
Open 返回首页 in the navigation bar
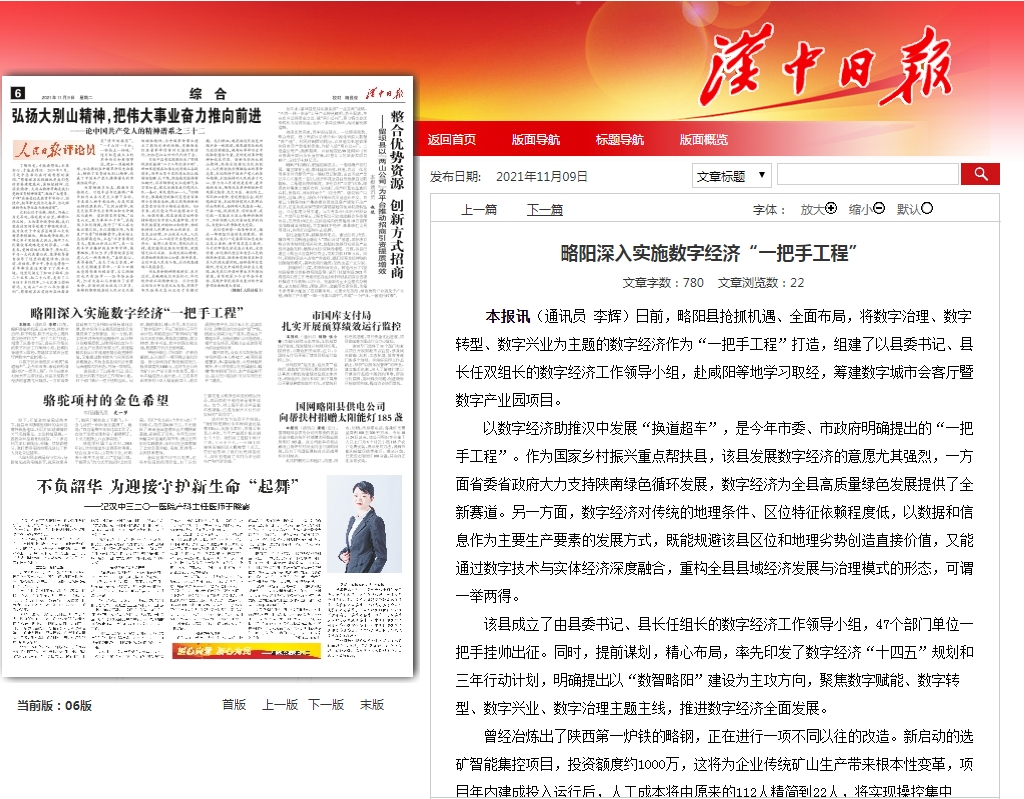(x=452, y=139)
